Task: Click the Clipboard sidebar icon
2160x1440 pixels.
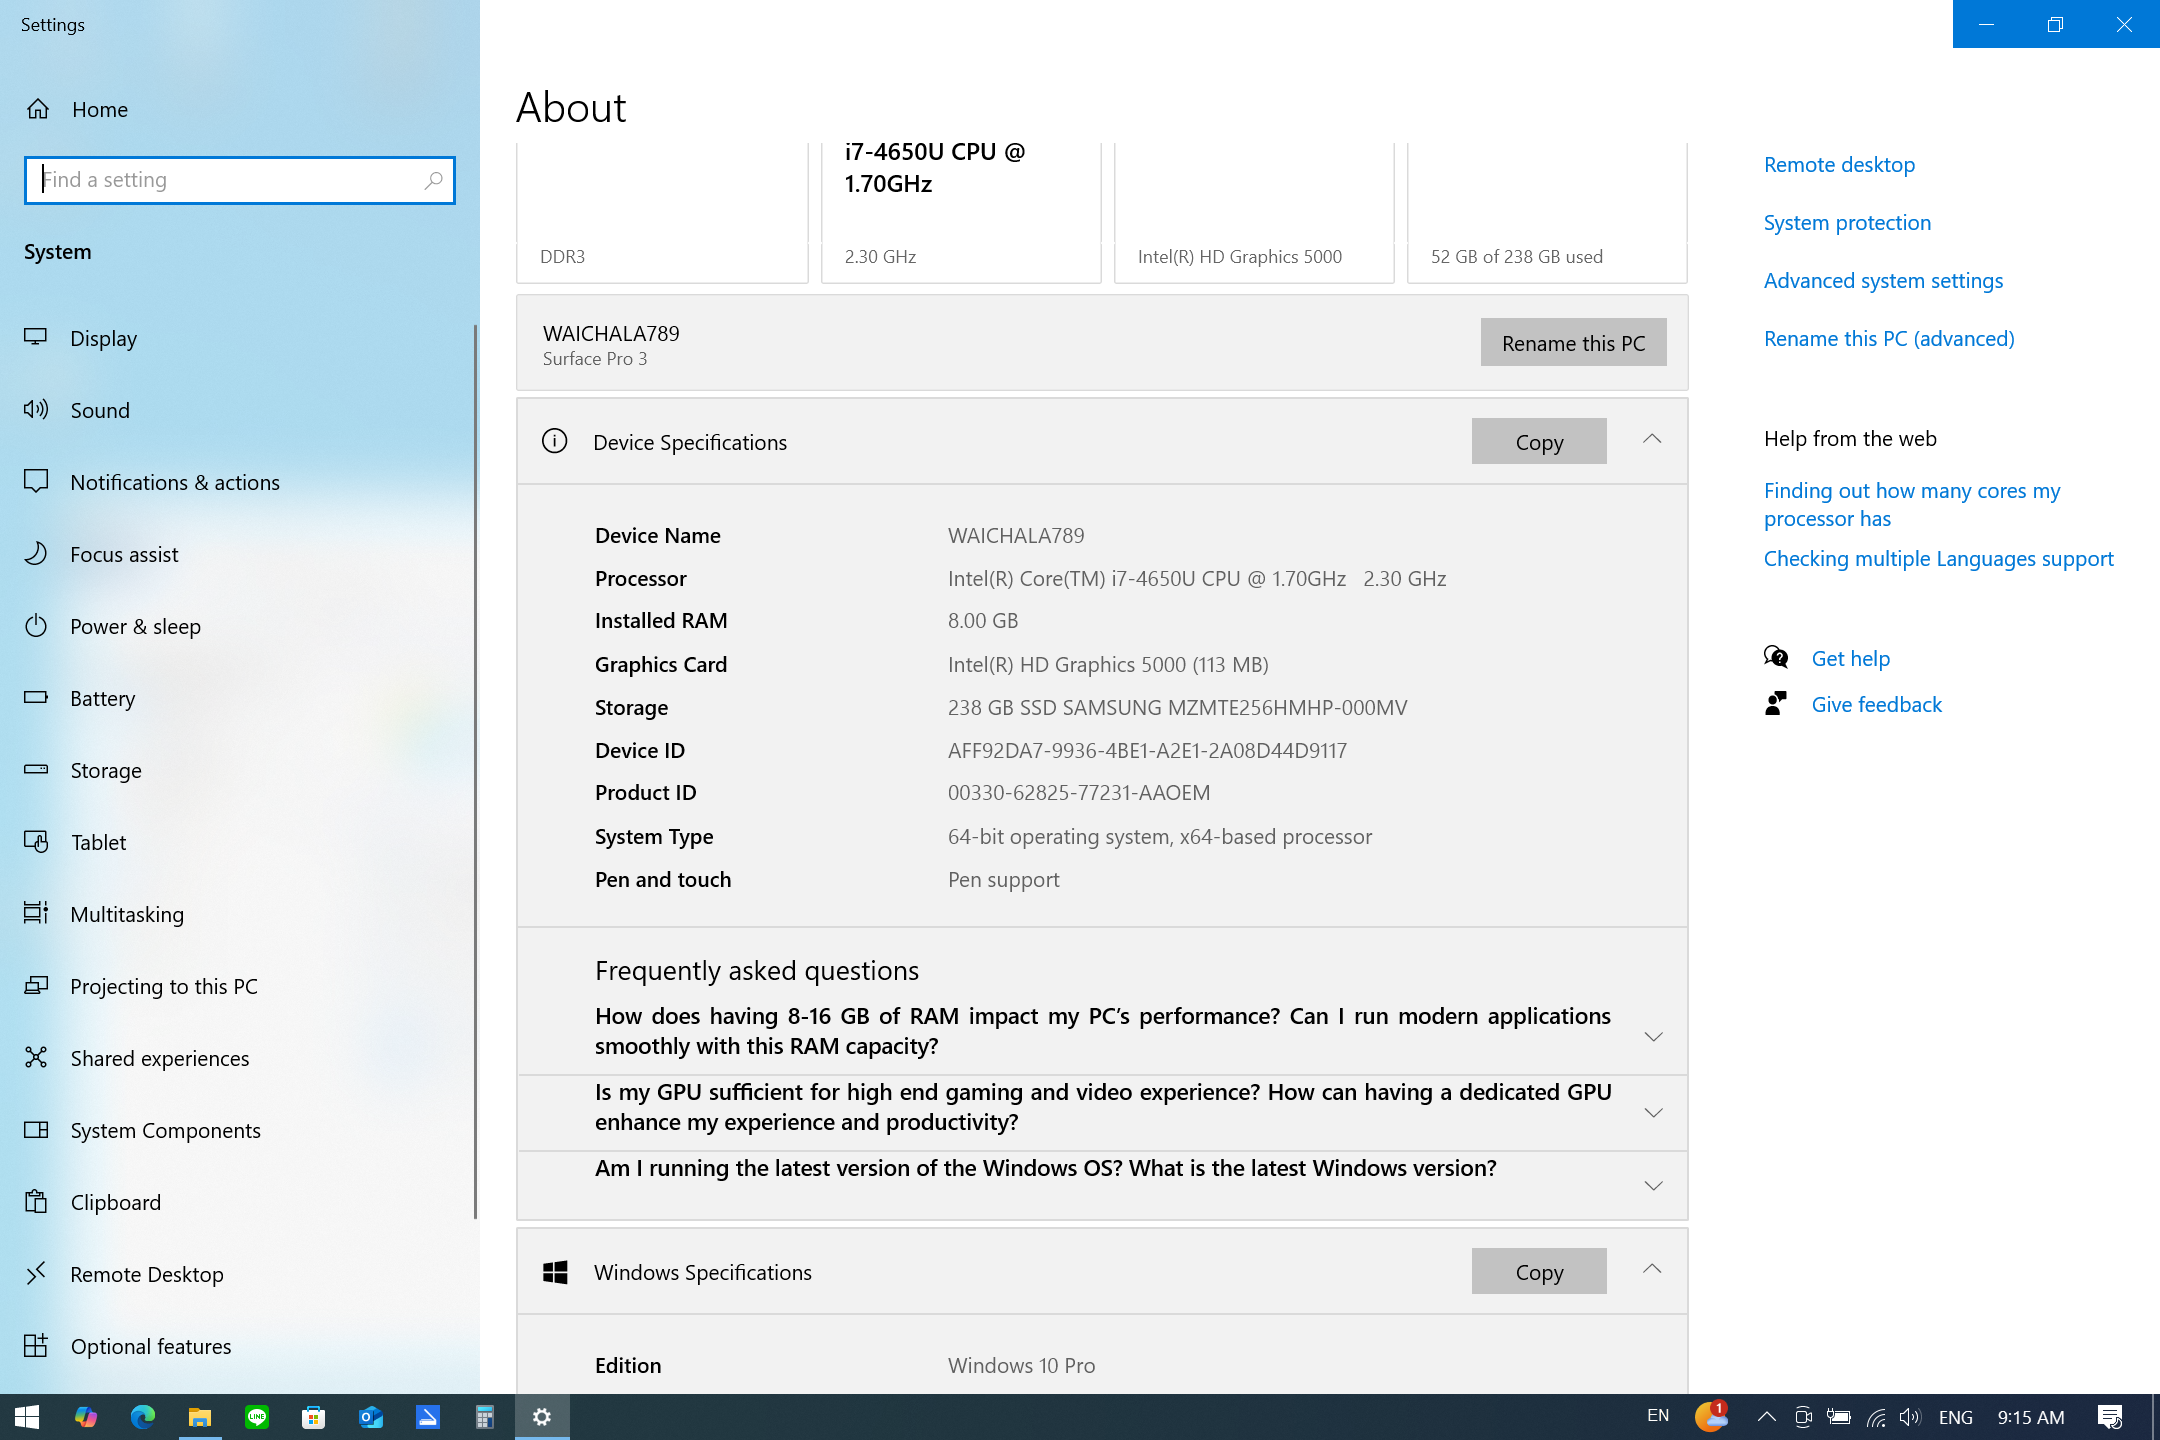Action: 36,1201
